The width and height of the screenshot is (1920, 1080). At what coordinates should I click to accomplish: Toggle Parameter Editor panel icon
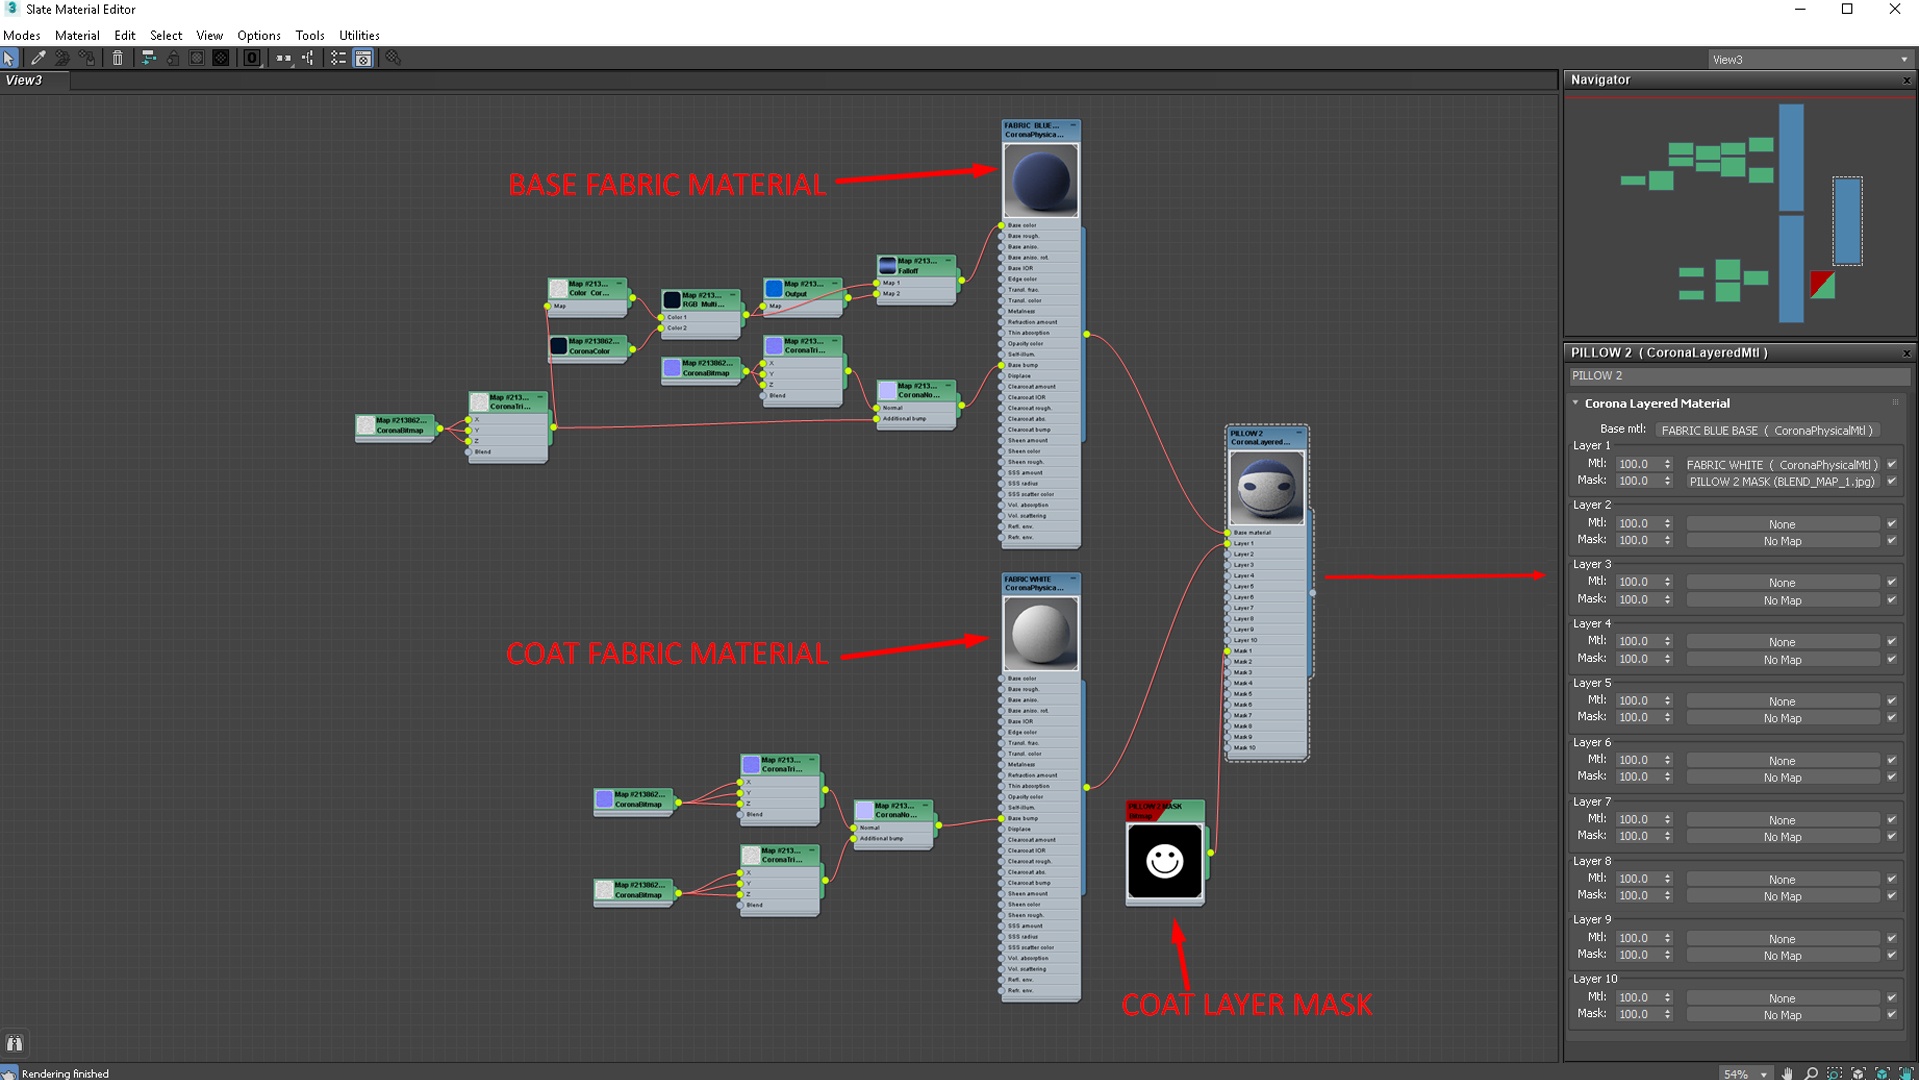(x=364, y=58)
